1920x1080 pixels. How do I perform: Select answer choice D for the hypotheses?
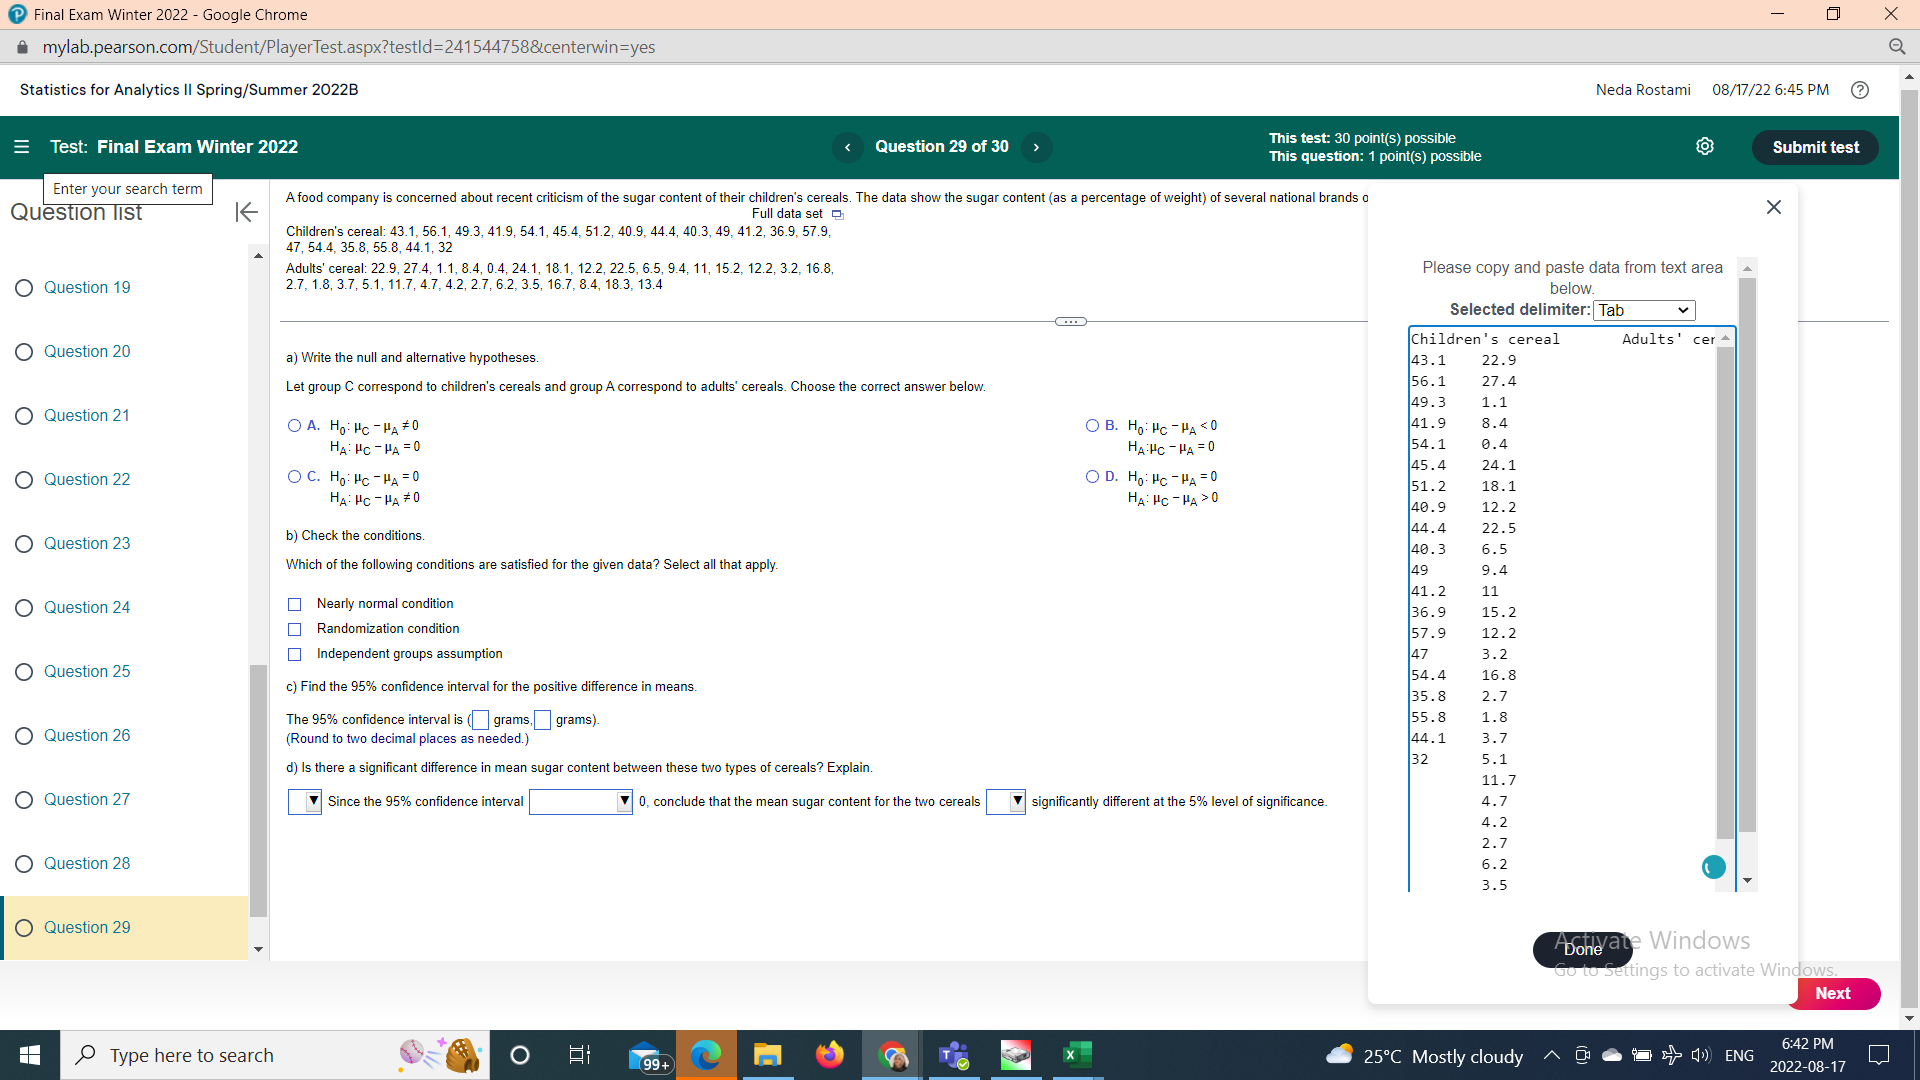1094,477
